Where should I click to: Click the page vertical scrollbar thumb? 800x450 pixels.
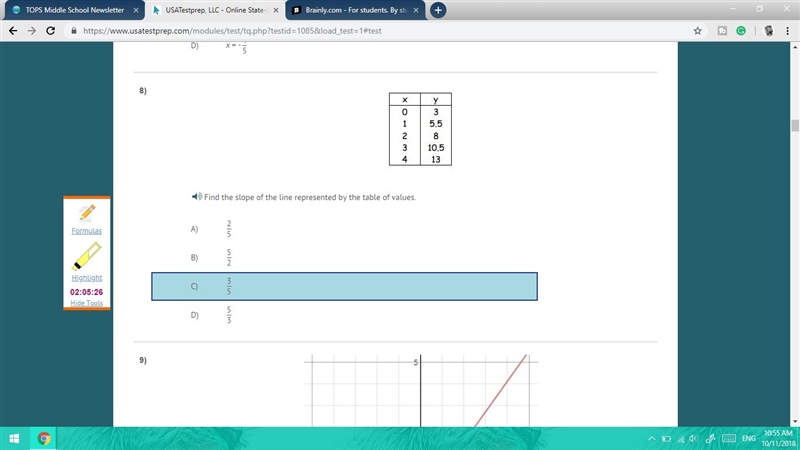tap(795, 126)
